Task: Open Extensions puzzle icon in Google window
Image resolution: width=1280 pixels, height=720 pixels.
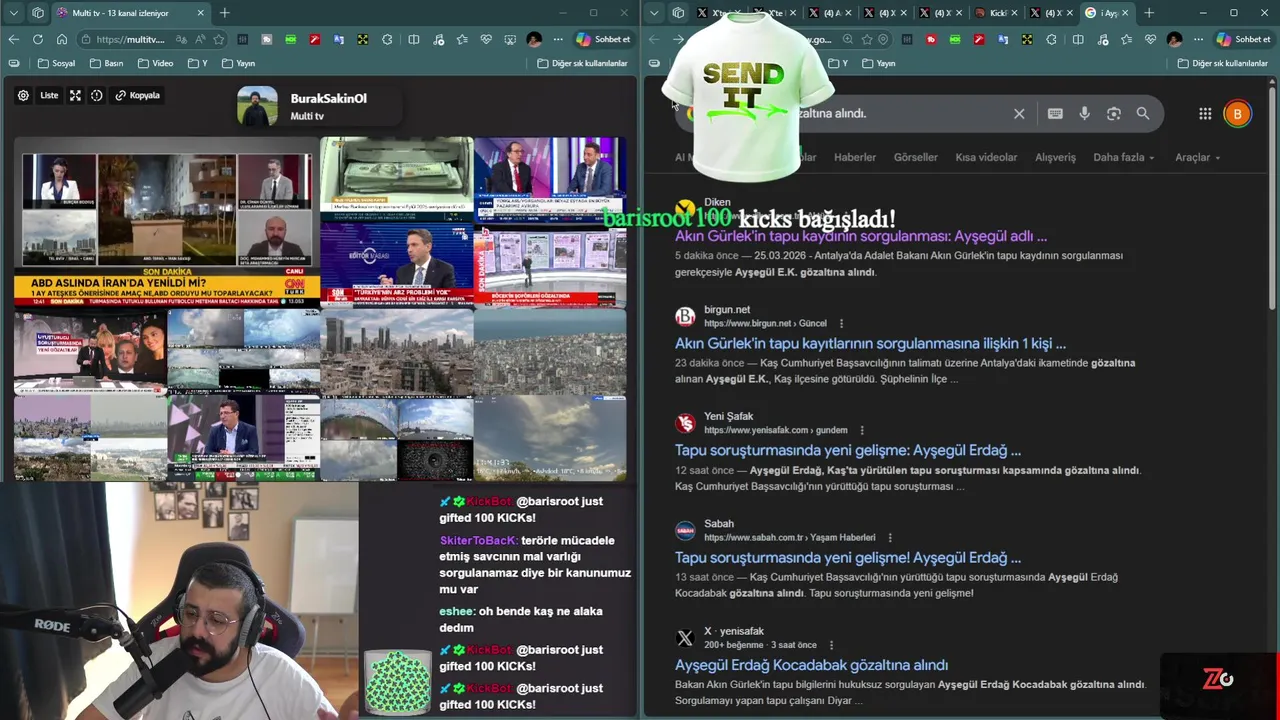Action: 1051,39
